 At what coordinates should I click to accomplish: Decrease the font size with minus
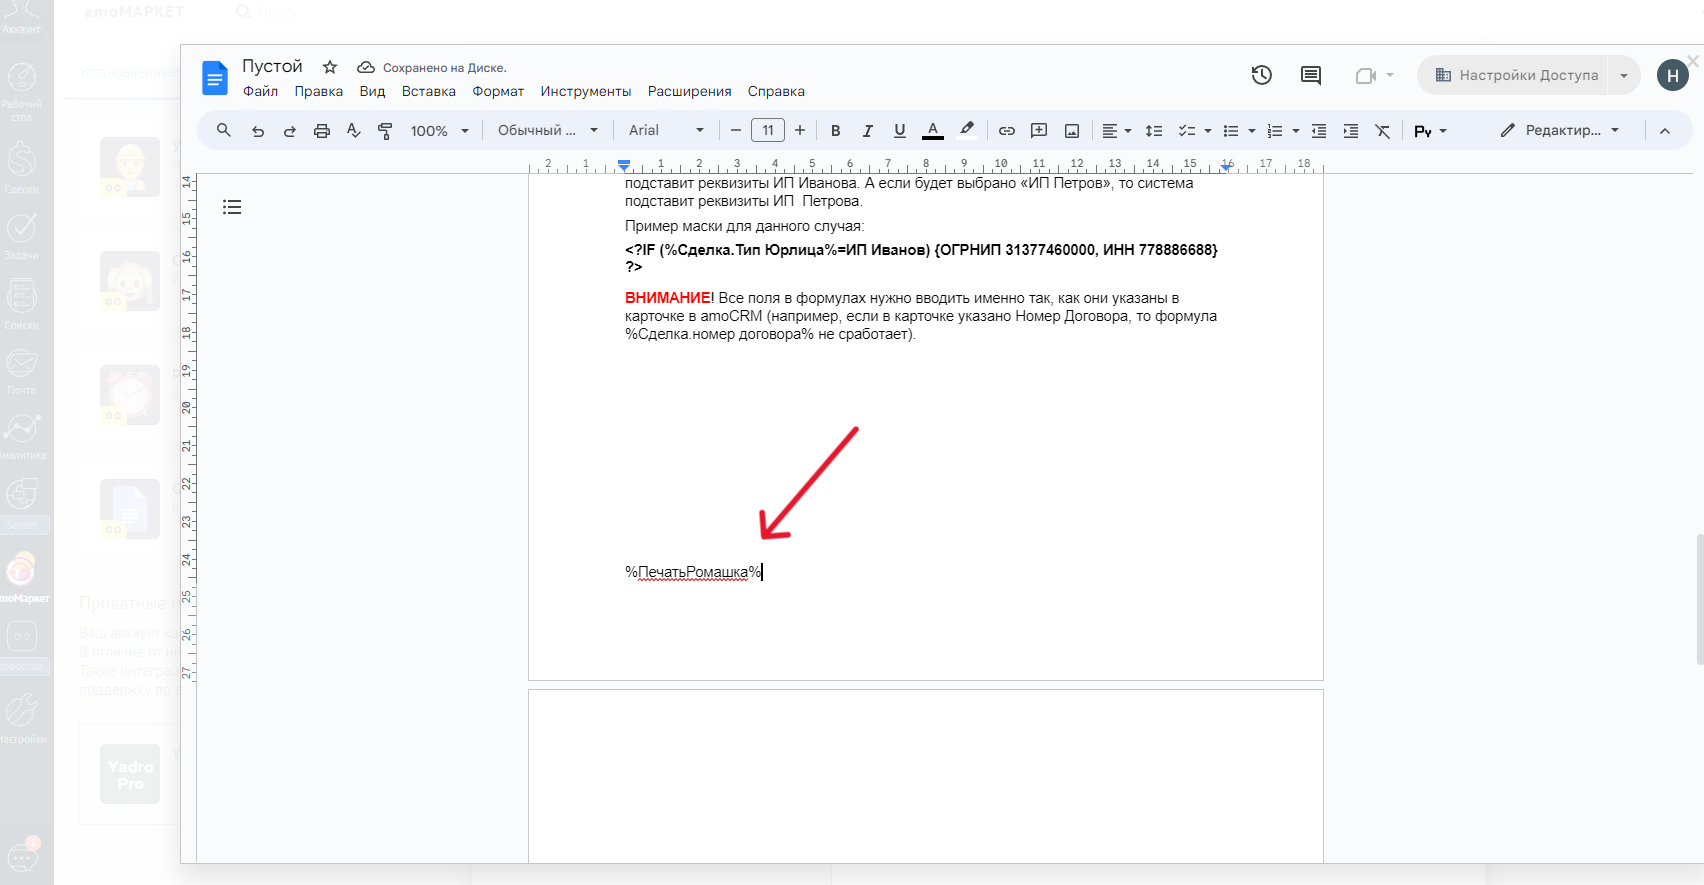[736, 130]
